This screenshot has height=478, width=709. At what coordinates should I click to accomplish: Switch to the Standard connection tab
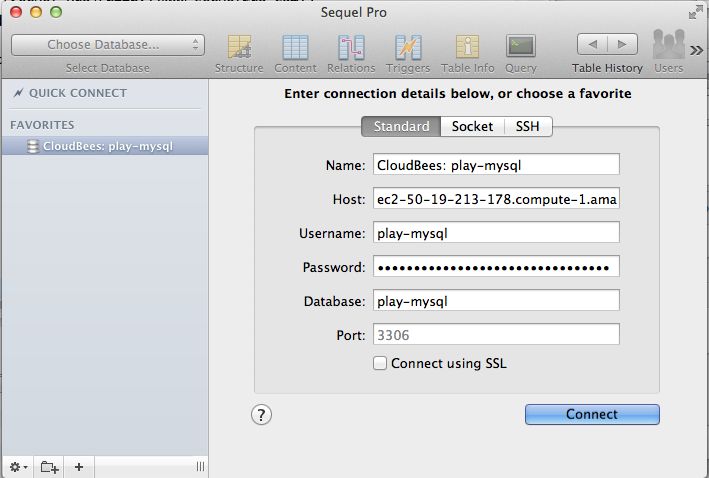401,126
